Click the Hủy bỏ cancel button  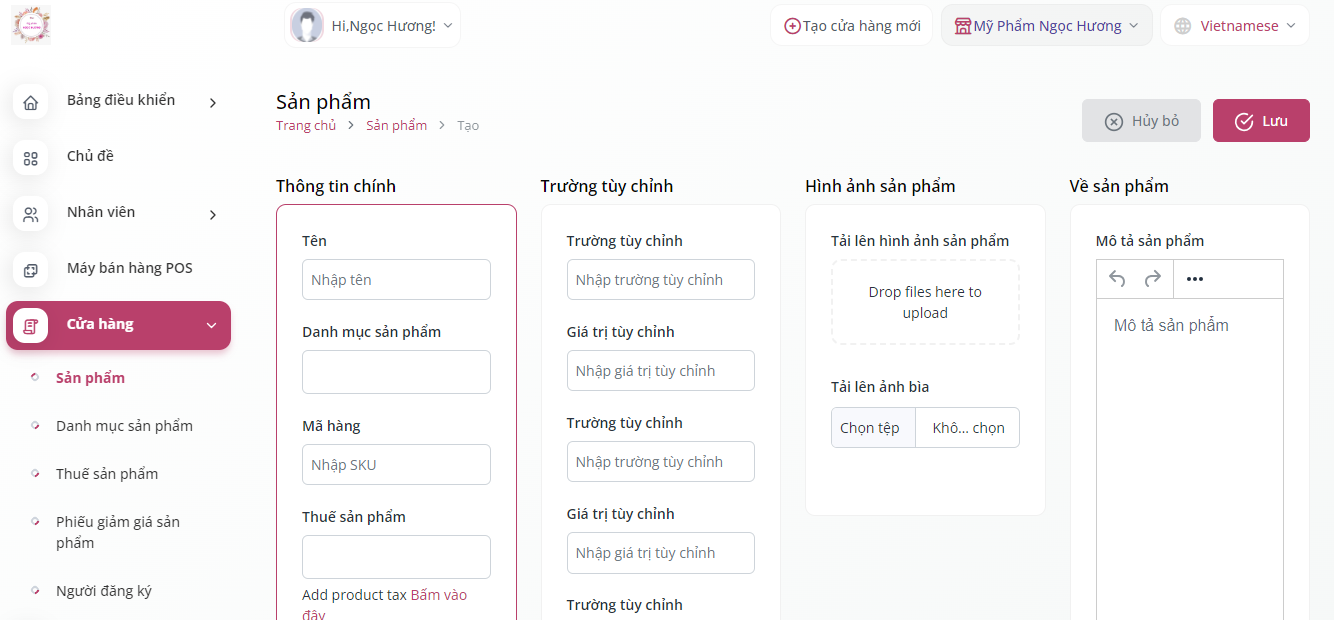1141,121
